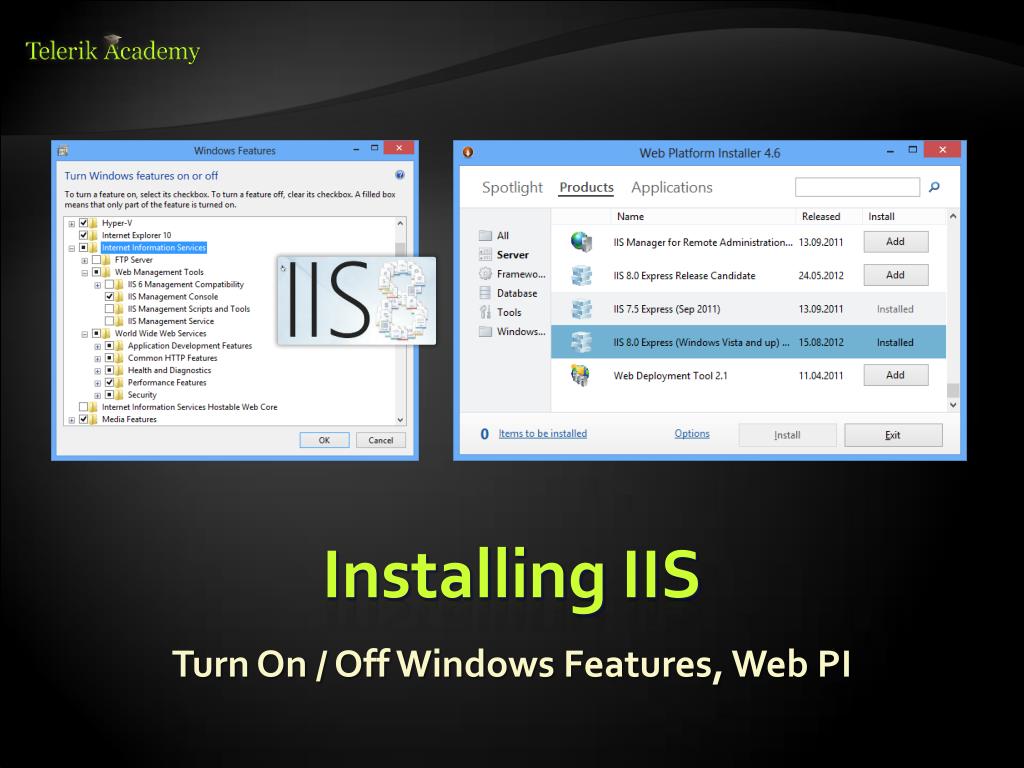The image size is (1024, 768).
Task: Select the IIS 7.5 Express (Sep 2011) row
Action: click(748, 309)
